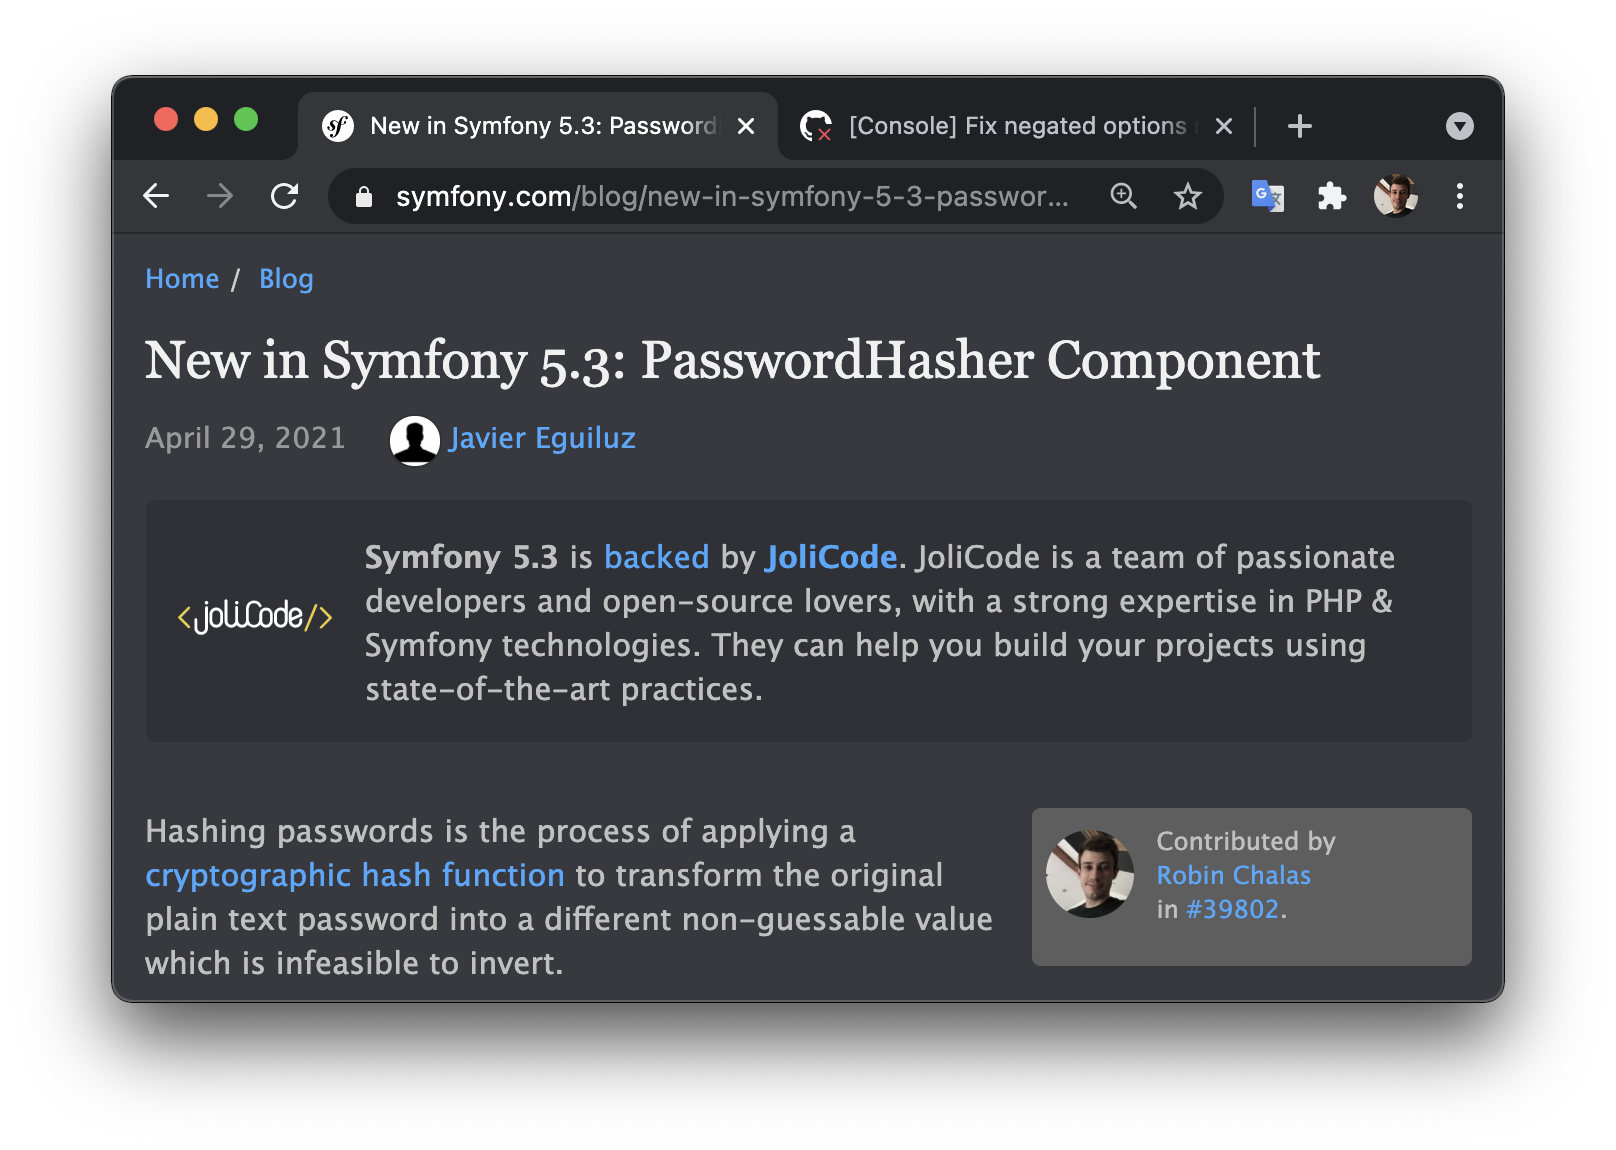This screenshot has height=1150, width=1616.
Task: Open the 'backed' link
Action: 656,557
